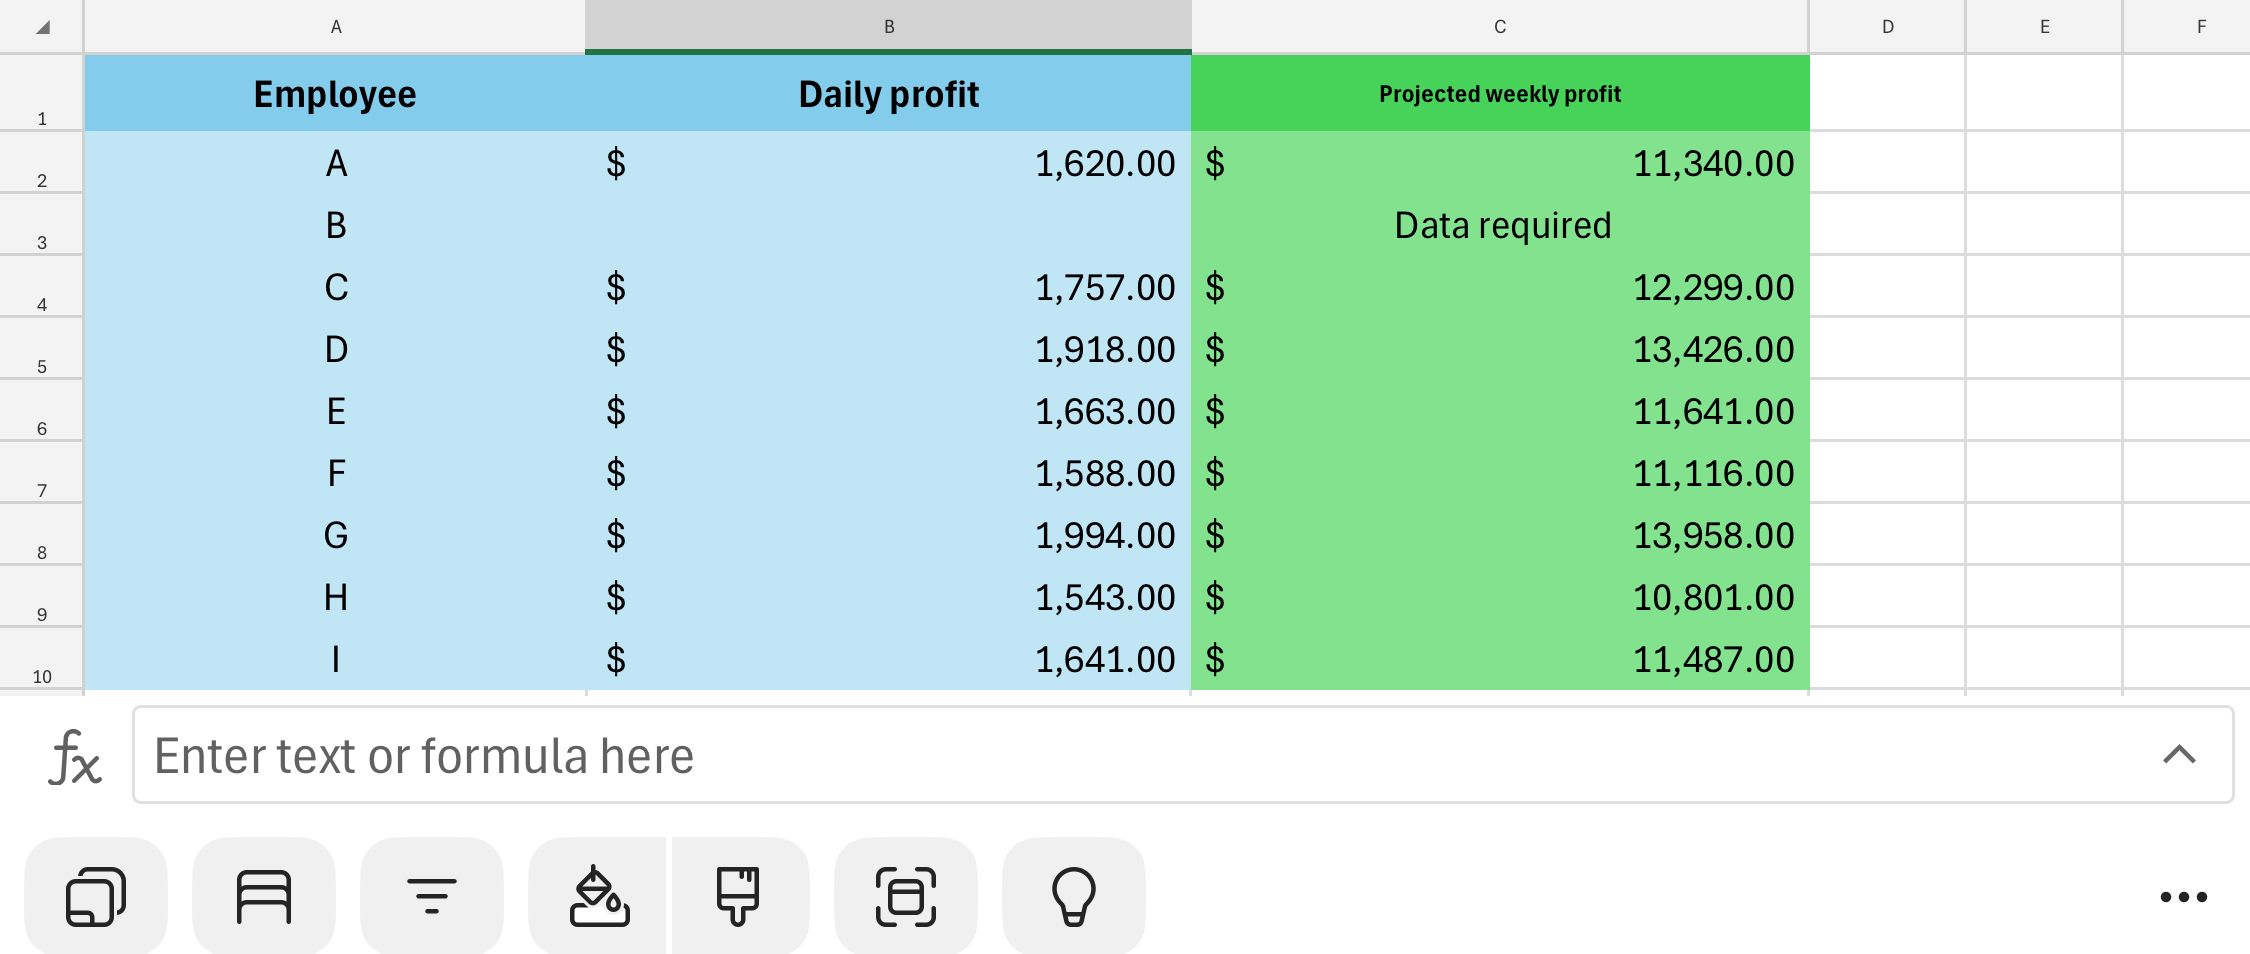2250x954 pixels.
Task: Tap the format painter brush icon
Action: pos(740,896)
